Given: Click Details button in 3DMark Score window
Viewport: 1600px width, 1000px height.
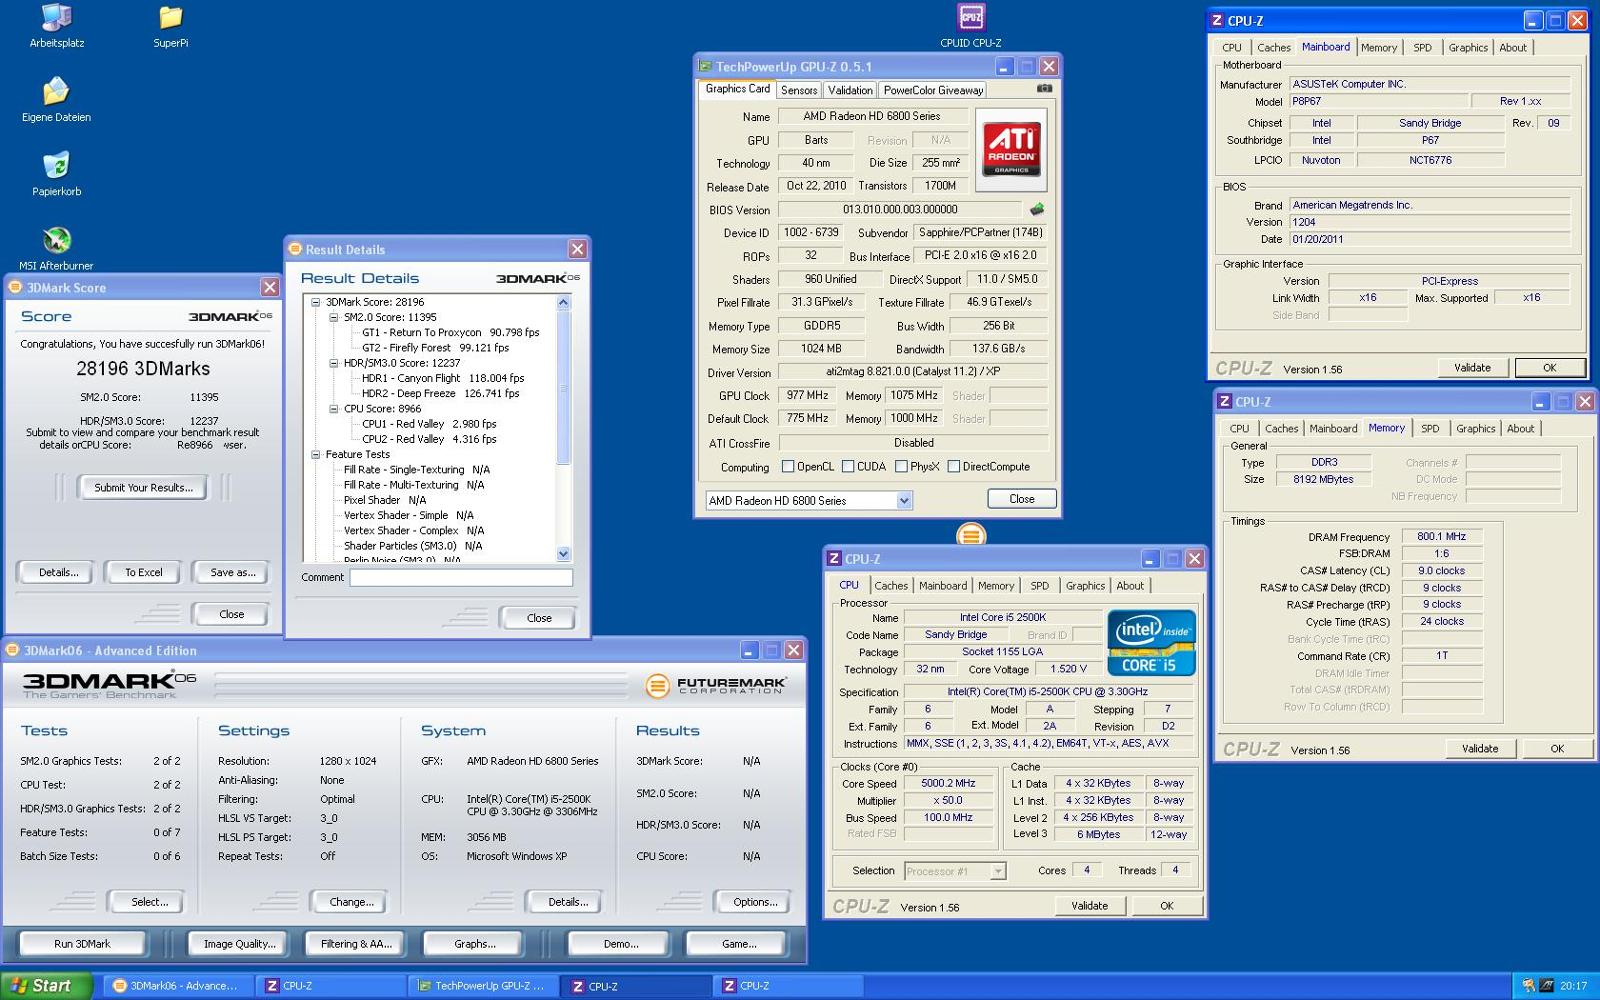Looking at the screenshot, I should pos(58,572).
